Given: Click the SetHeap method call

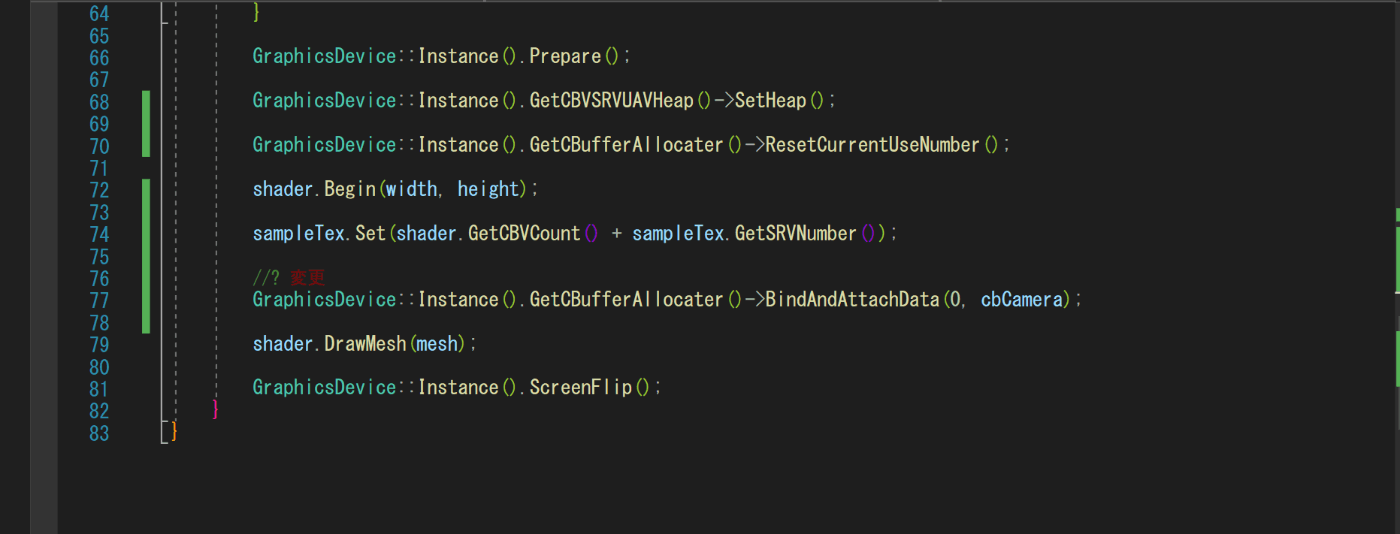Looking at the screenshot, I should pos(771,100).
